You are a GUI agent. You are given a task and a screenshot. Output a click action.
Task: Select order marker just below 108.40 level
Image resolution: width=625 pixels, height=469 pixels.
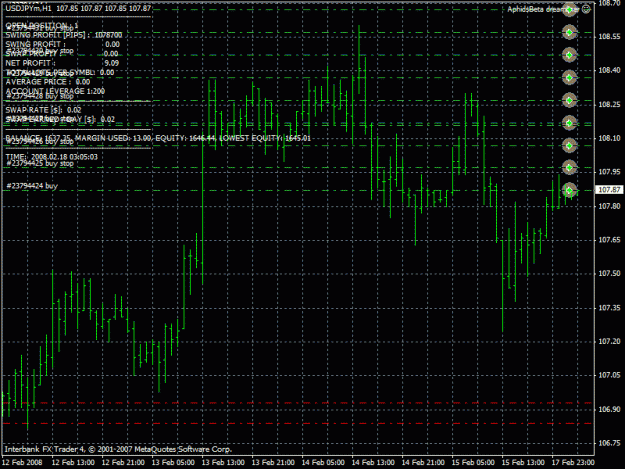point(570,78)
